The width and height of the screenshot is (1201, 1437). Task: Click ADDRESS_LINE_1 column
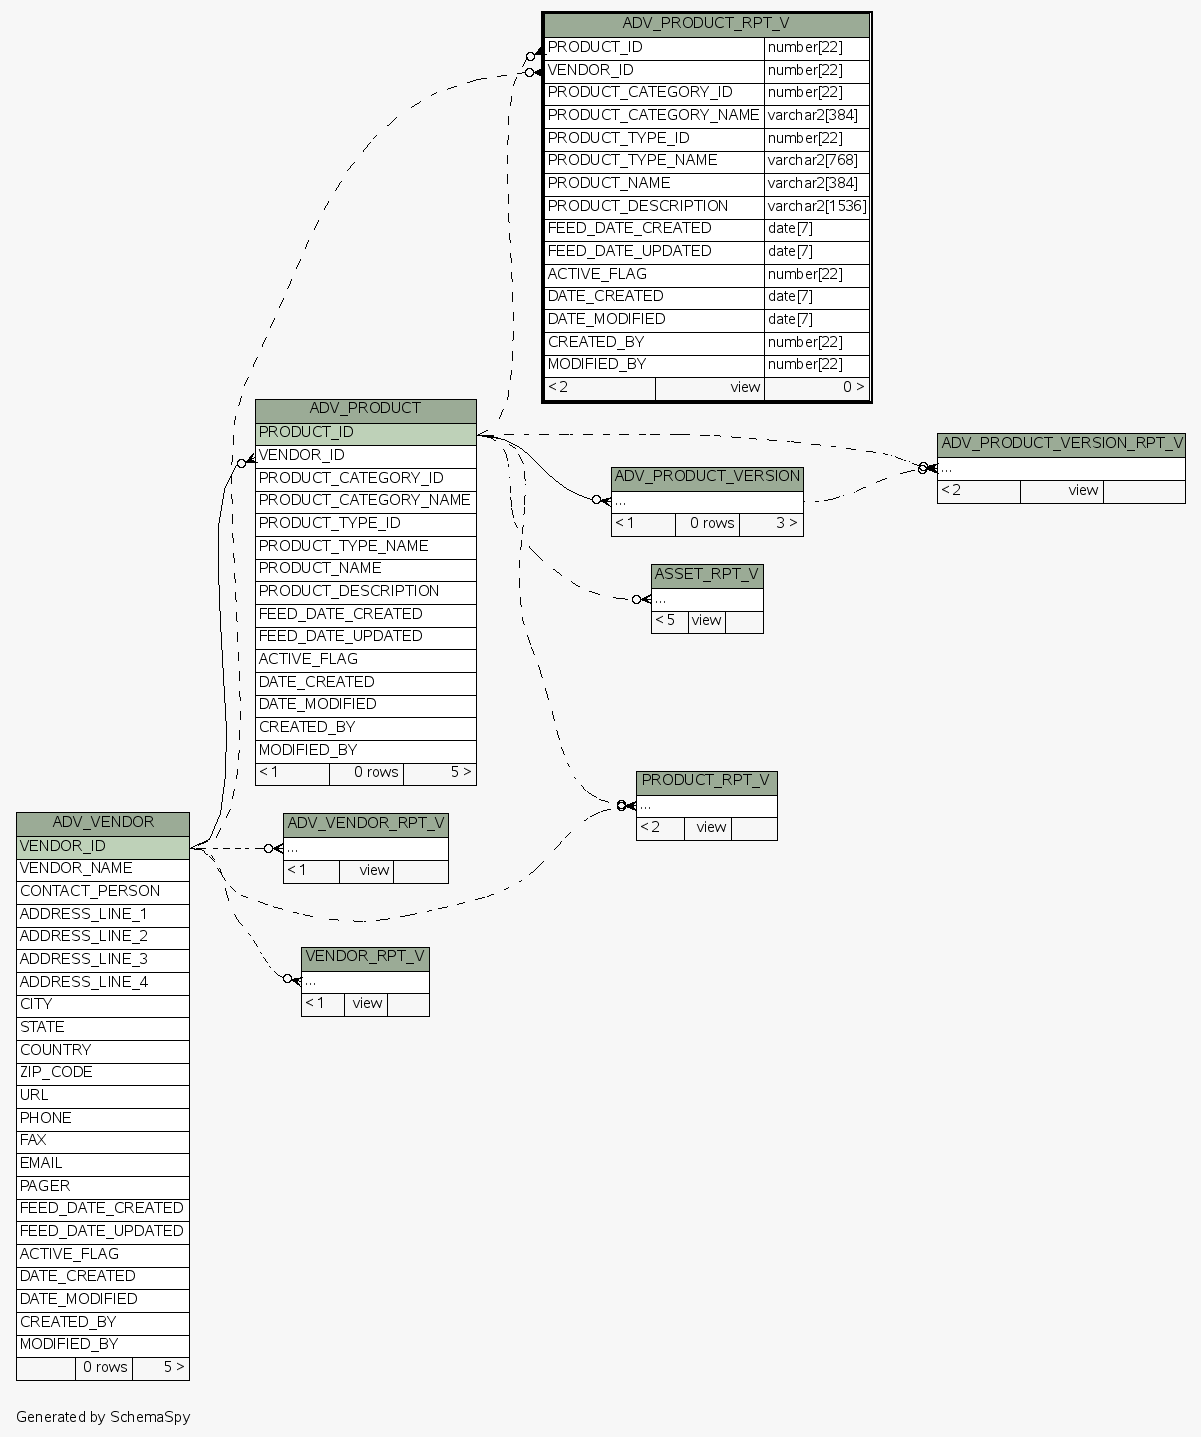click(x=103, y=915)
